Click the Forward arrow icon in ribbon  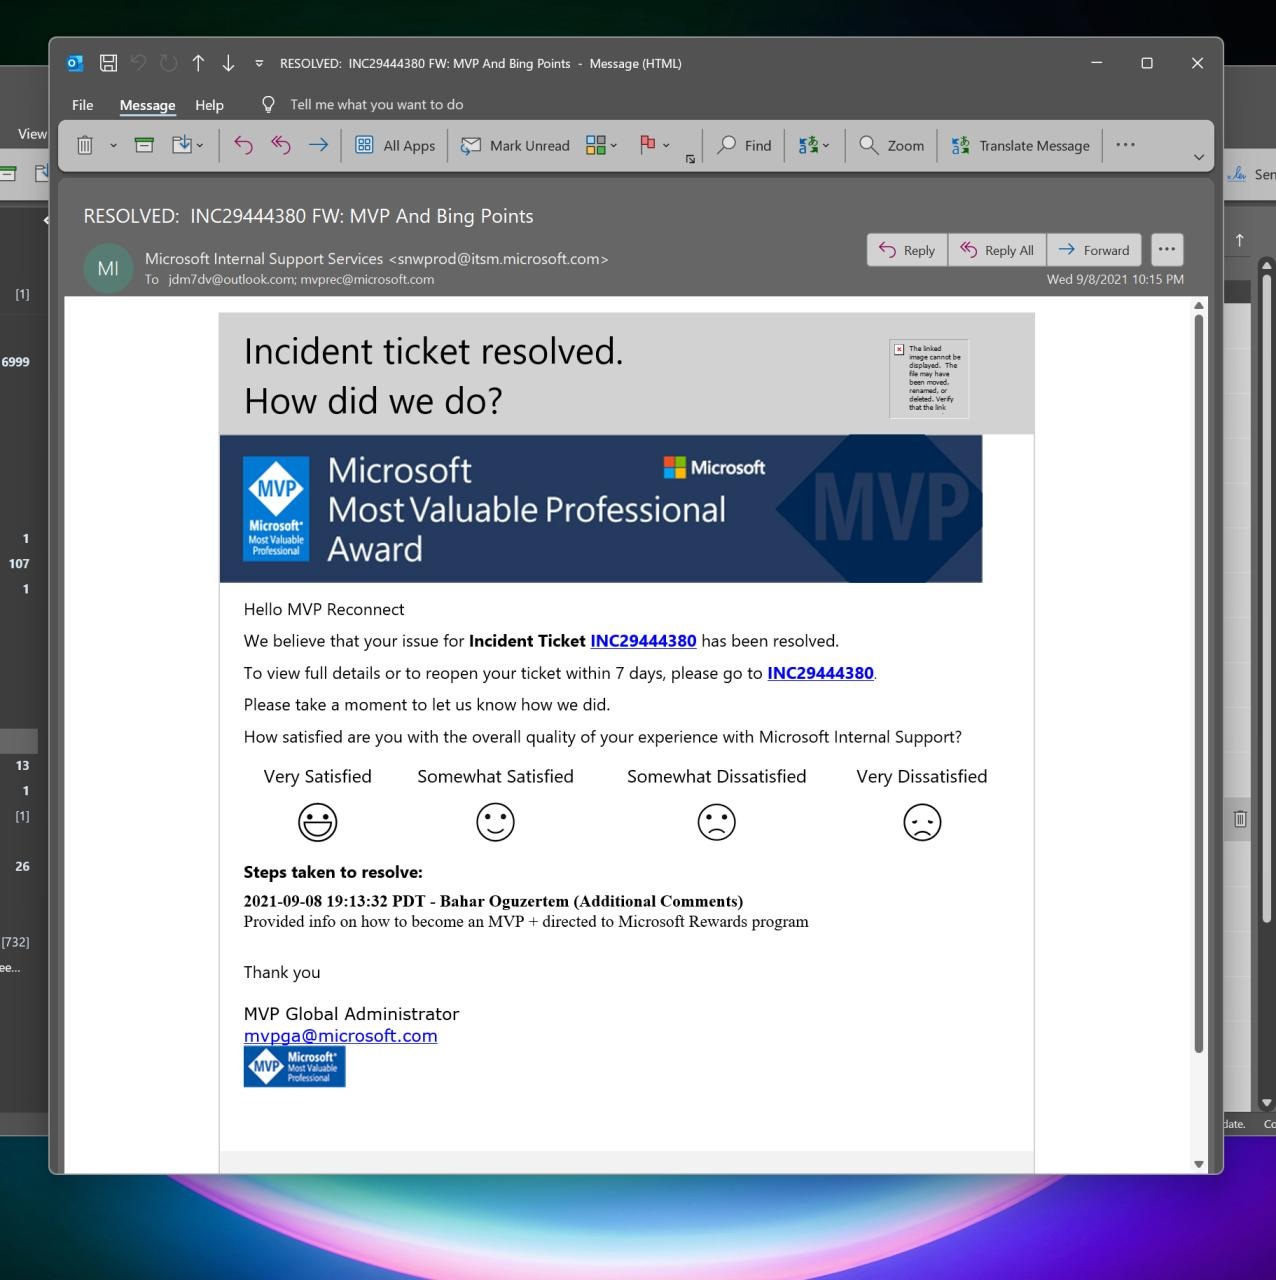point(318,145)
